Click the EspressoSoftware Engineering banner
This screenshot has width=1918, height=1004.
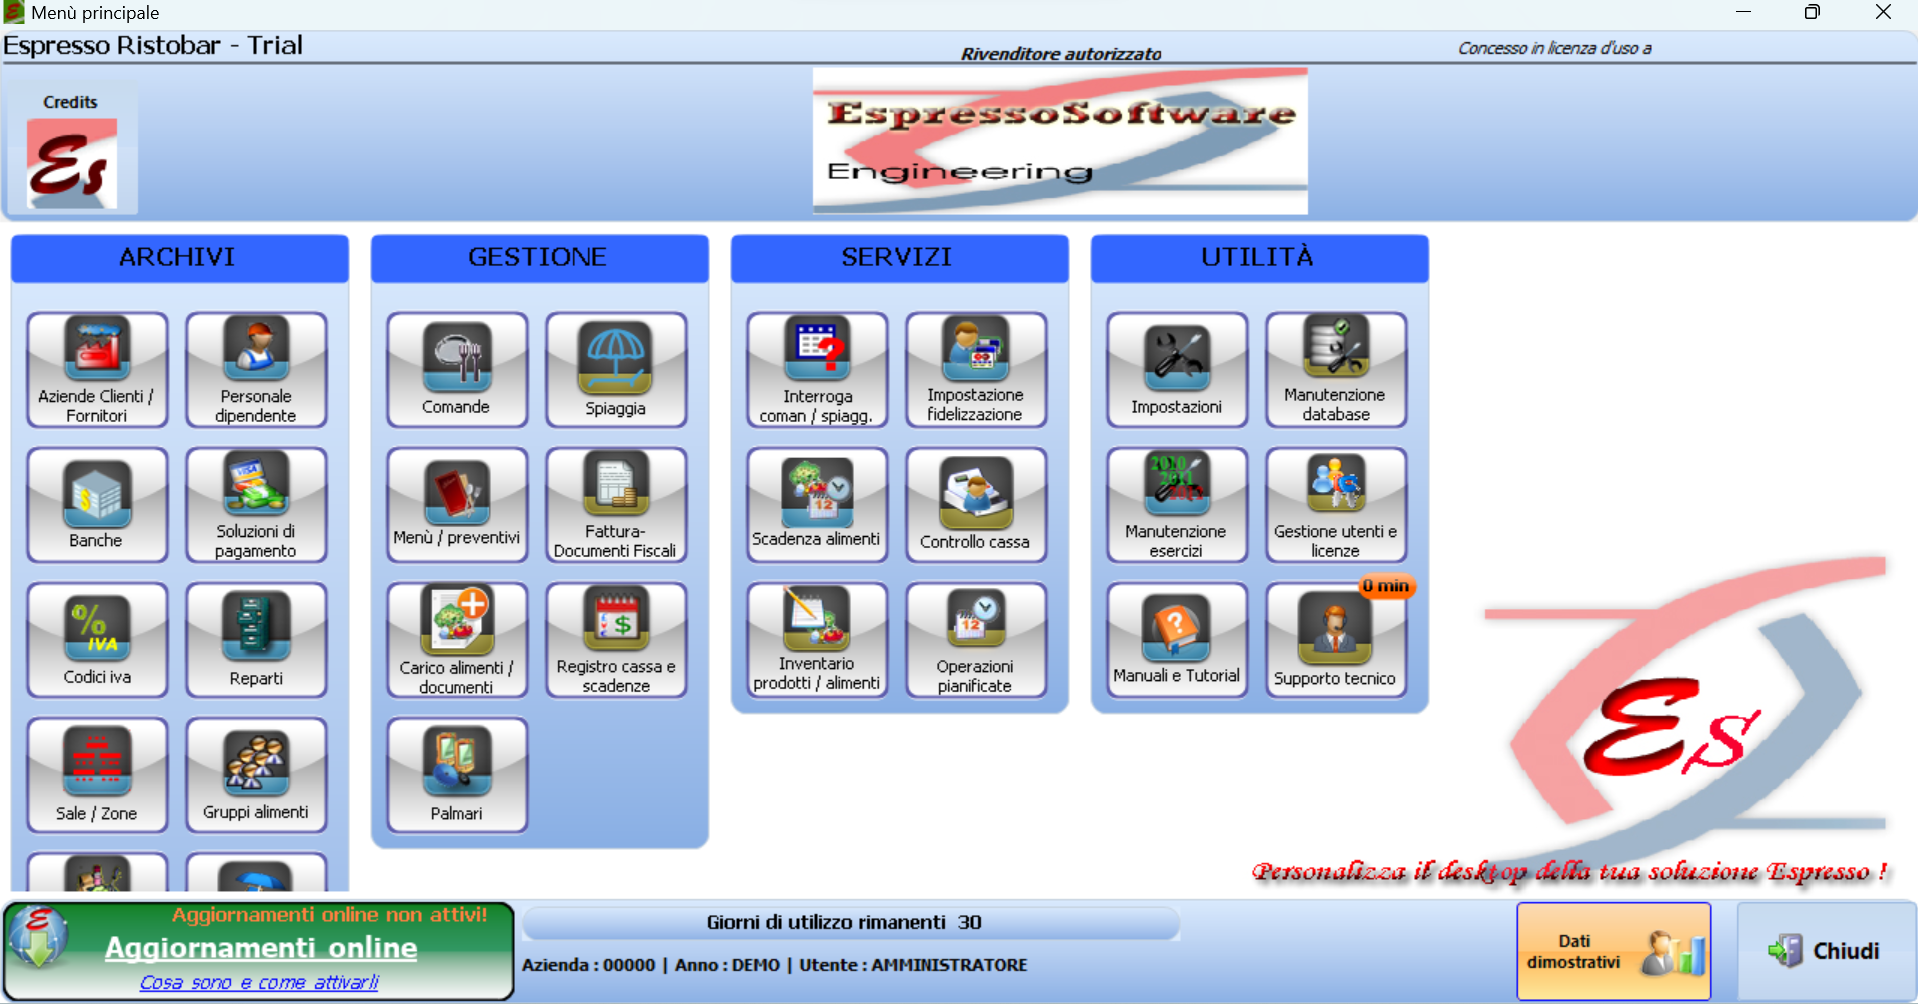tap(1060, 141)
